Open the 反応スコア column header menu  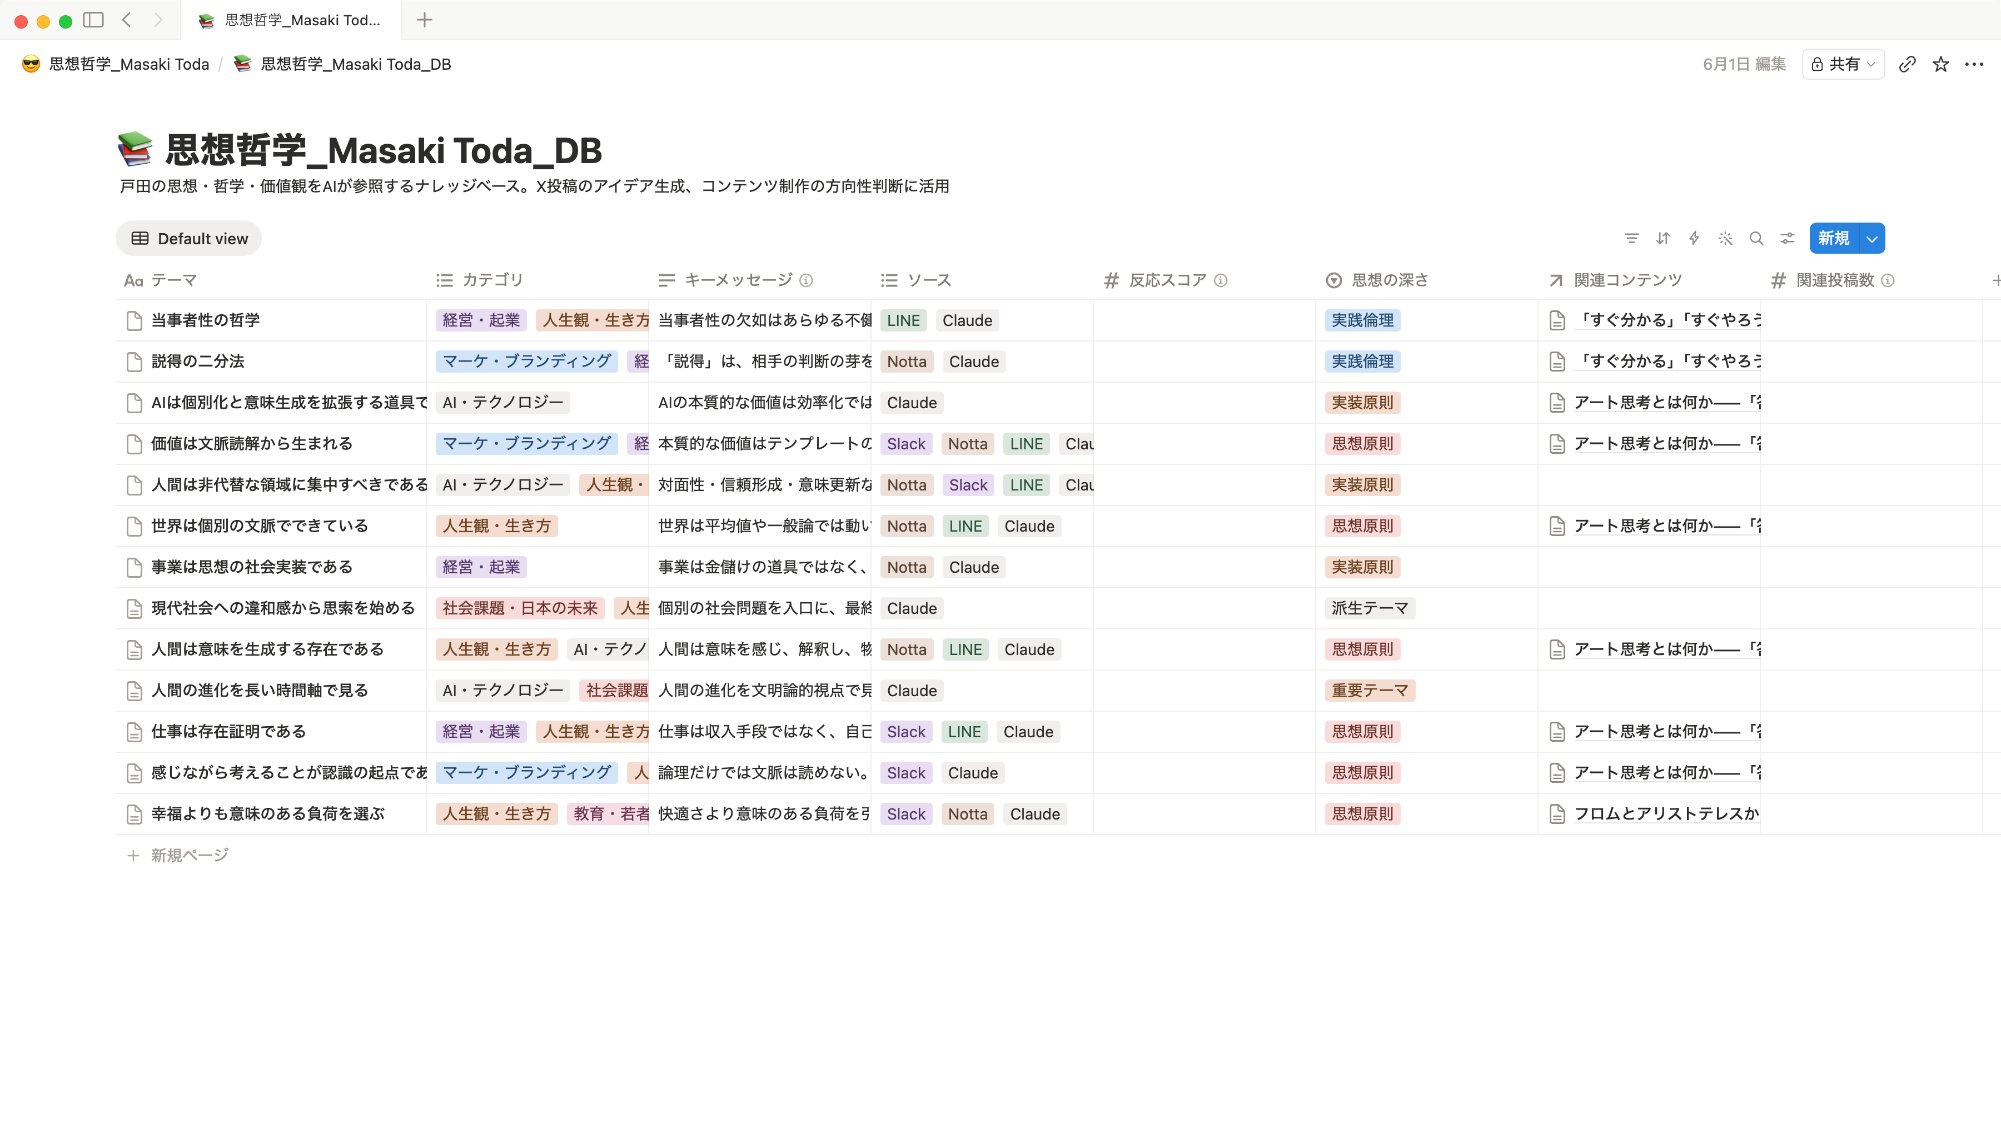pos(1204,280)
